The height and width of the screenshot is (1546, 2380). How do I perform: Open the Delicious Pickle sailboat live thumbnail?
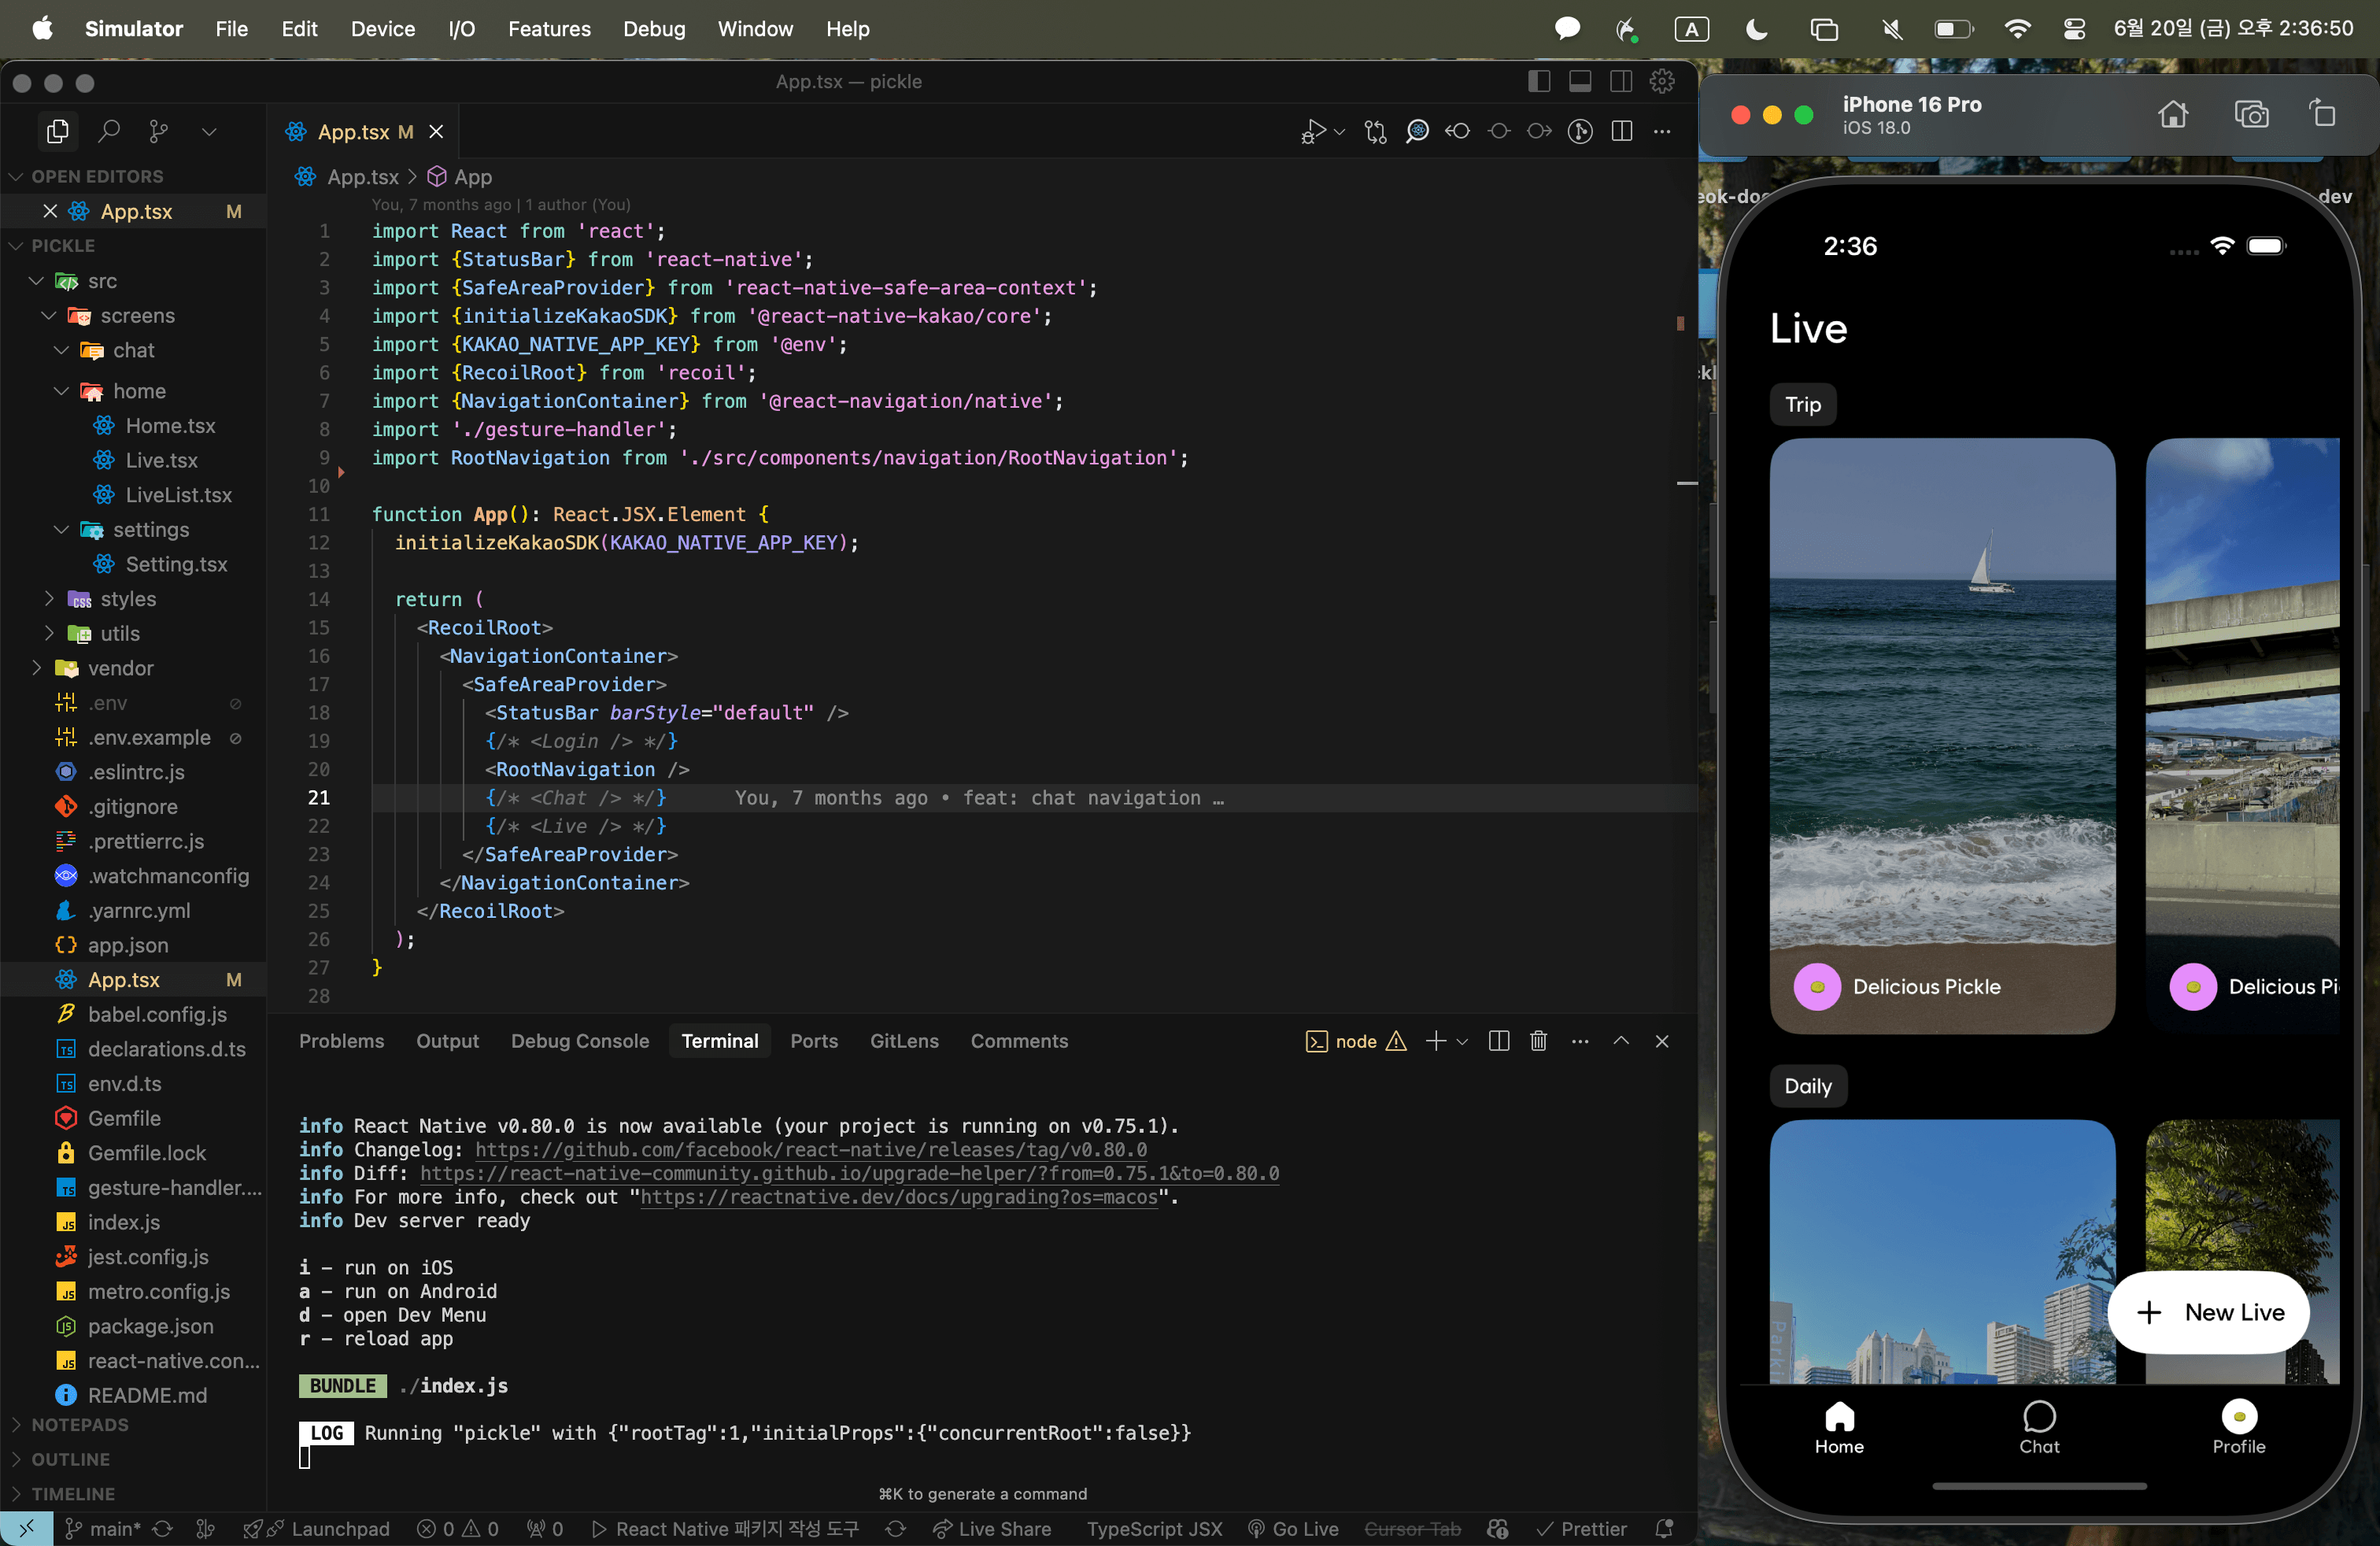(x=1942, y=735)
